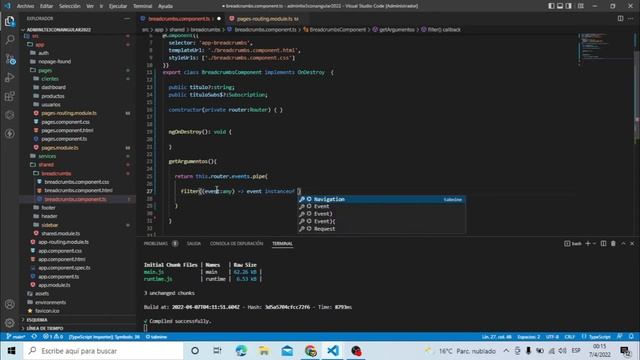Collapse the ADMINLTE3CONANGULAR2022 project root
This screenshot has height=360, width=640.
click(x=58, y=30)
